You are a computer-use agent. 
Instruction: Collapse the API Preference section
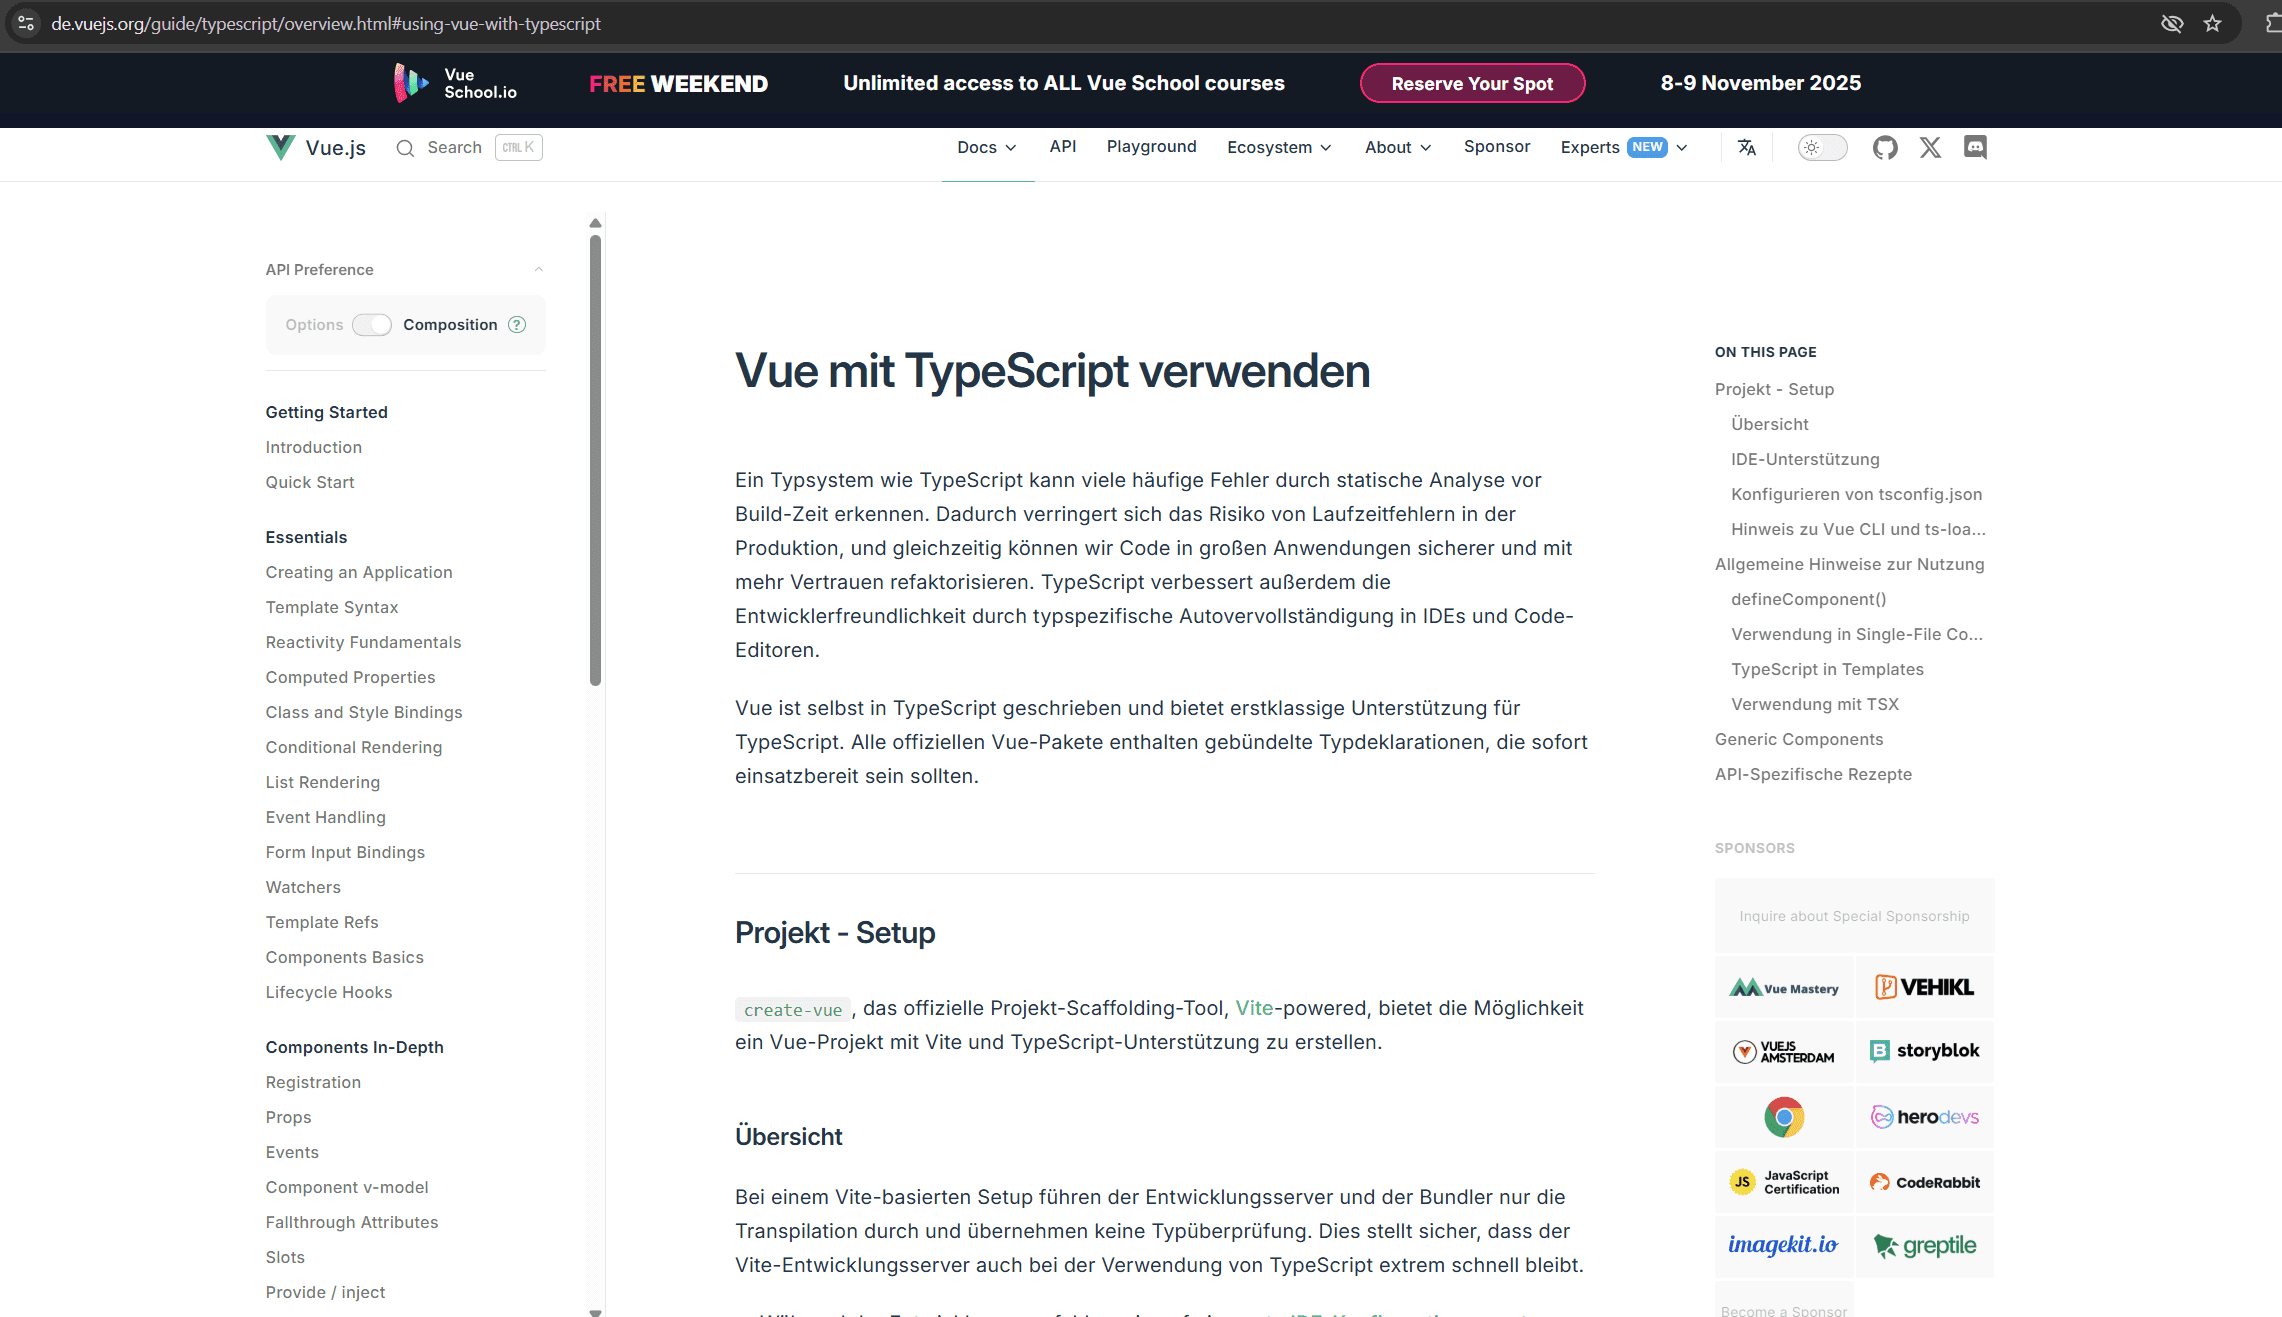coord(538,269)
